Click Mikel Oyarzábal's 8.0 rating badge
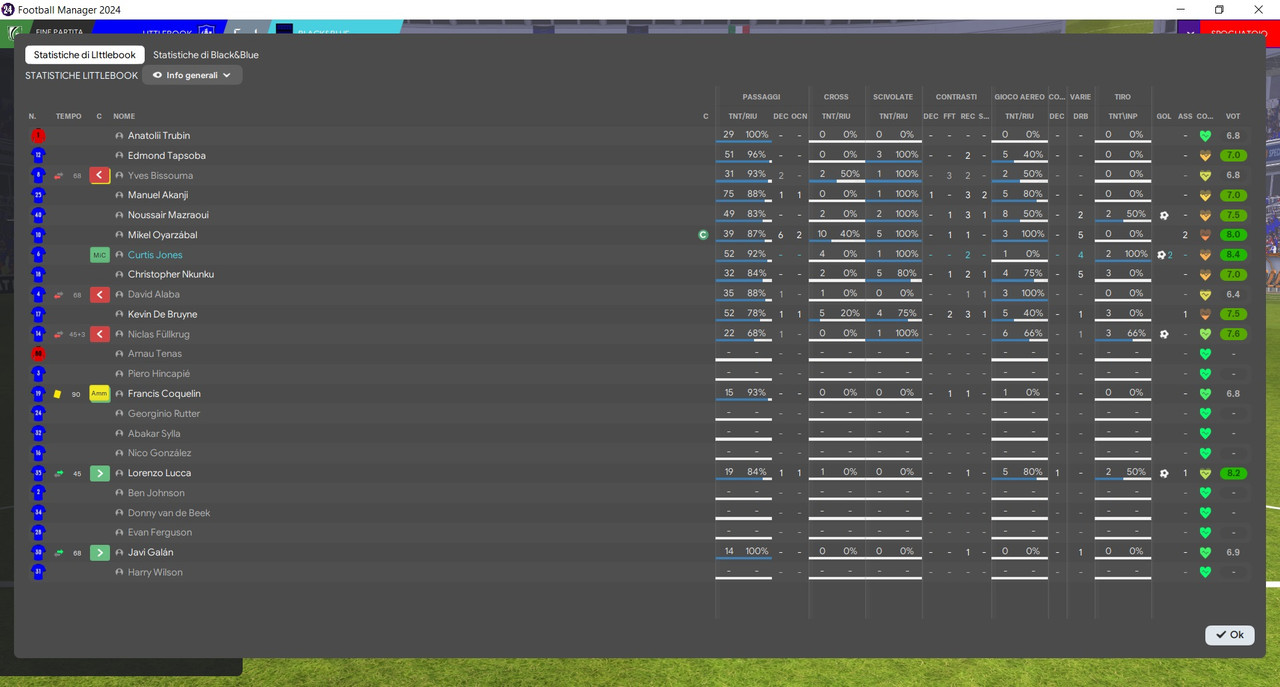 (x=1233, y=235)
